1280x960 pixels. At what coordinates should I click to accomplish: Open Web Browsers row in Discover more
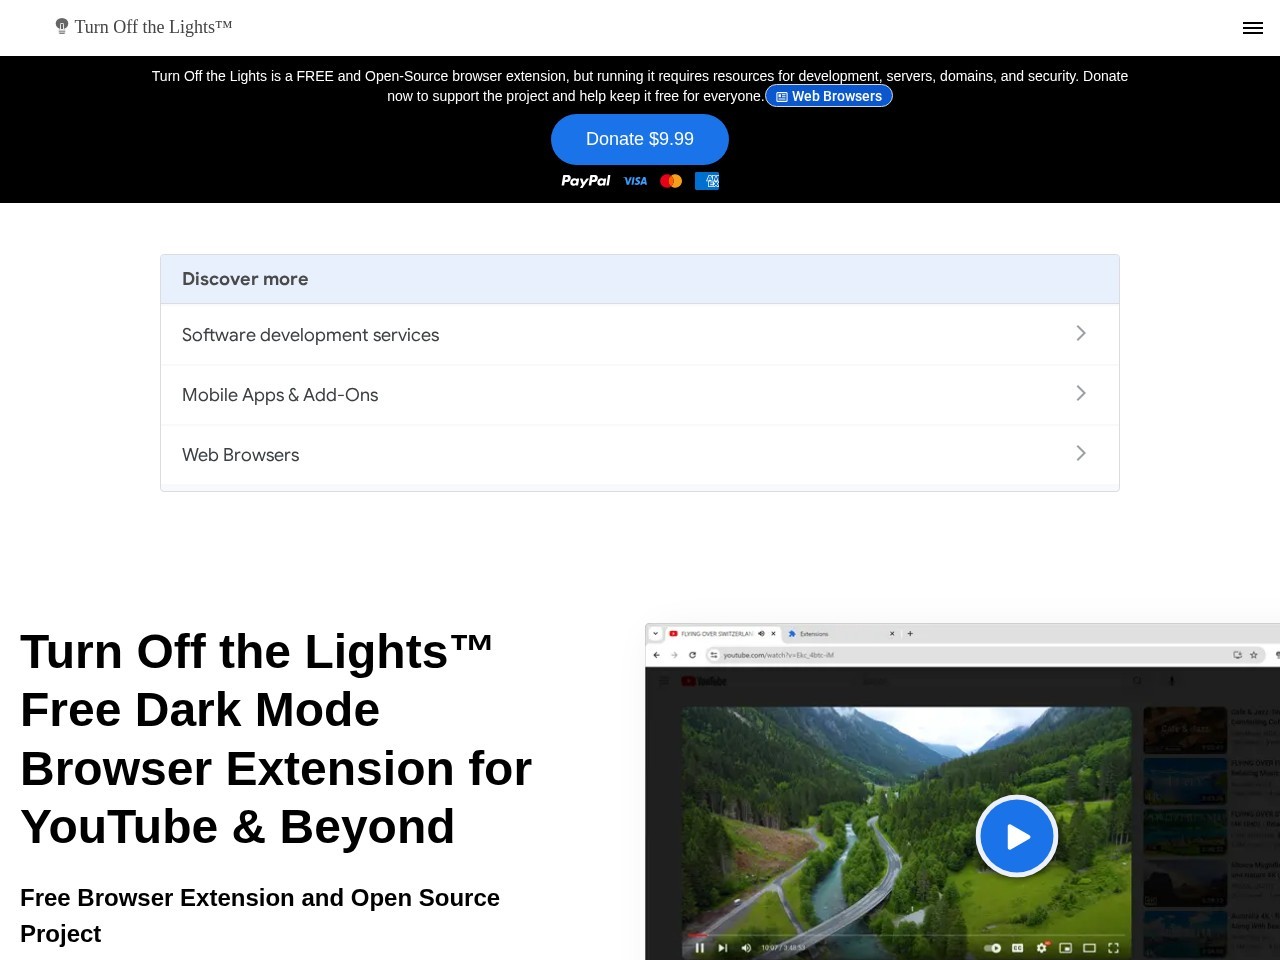640,455
